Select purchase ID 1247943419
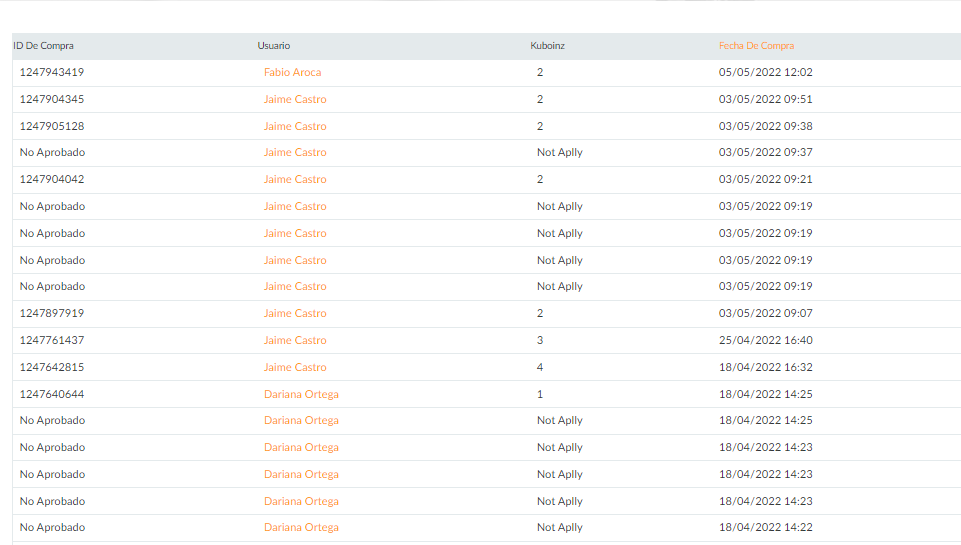Screen dimensions: 961x545 coord(51,72)
